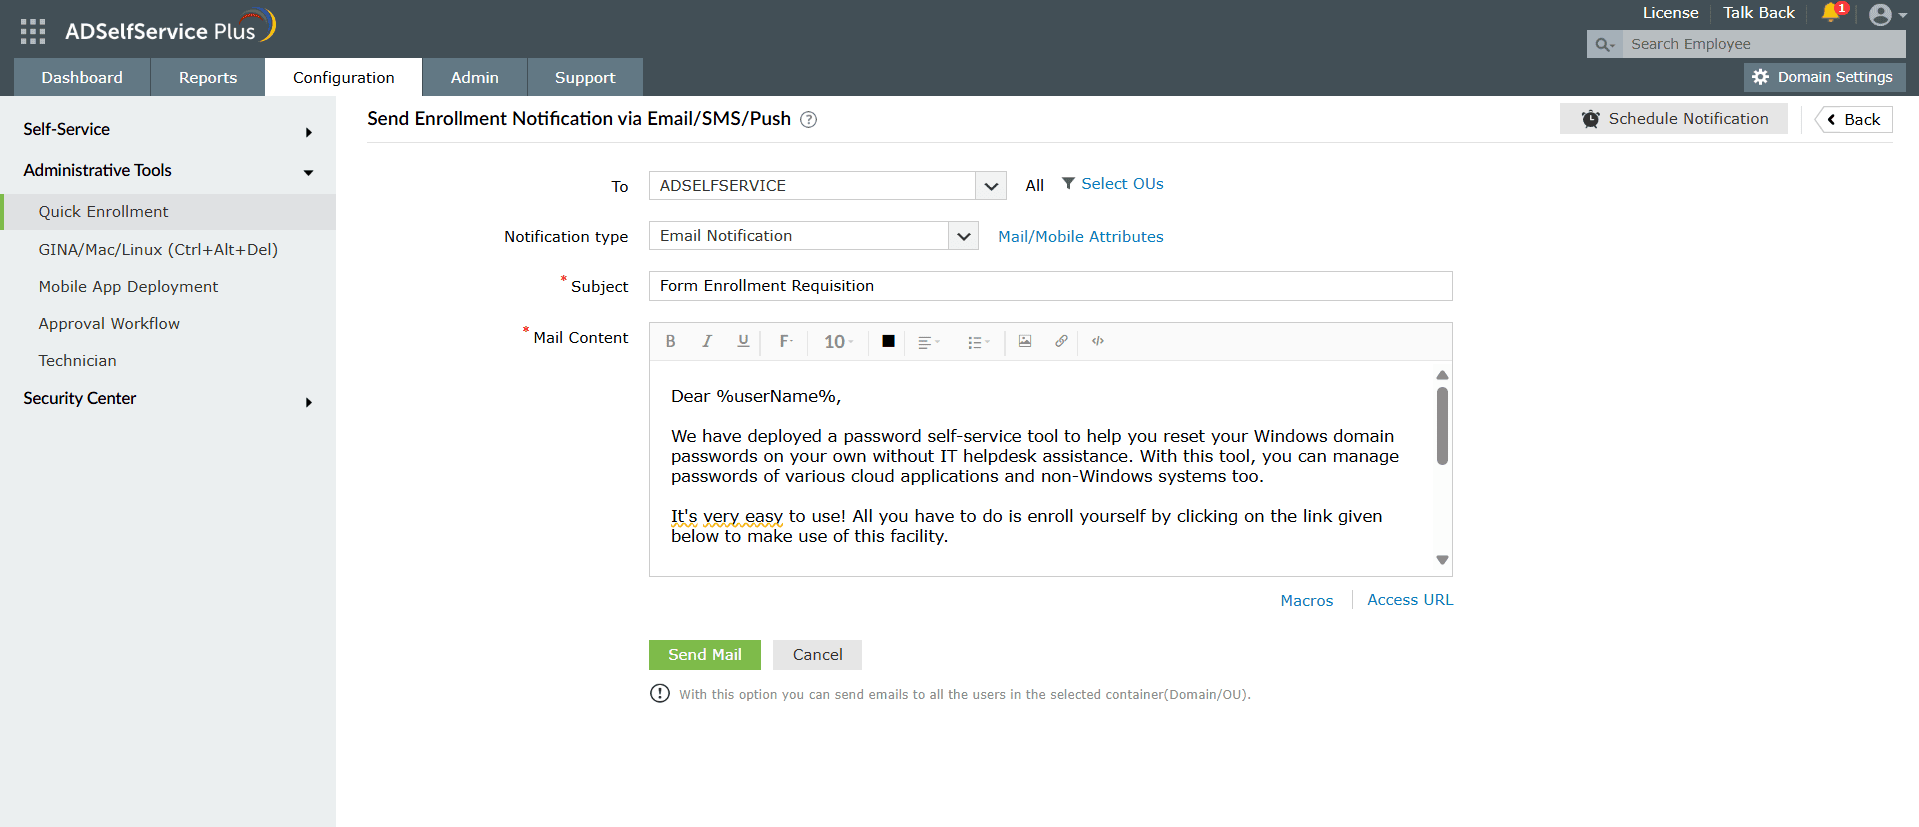Toggle italic formatting in mail editor
The image size is (1919, 827).
707,342
